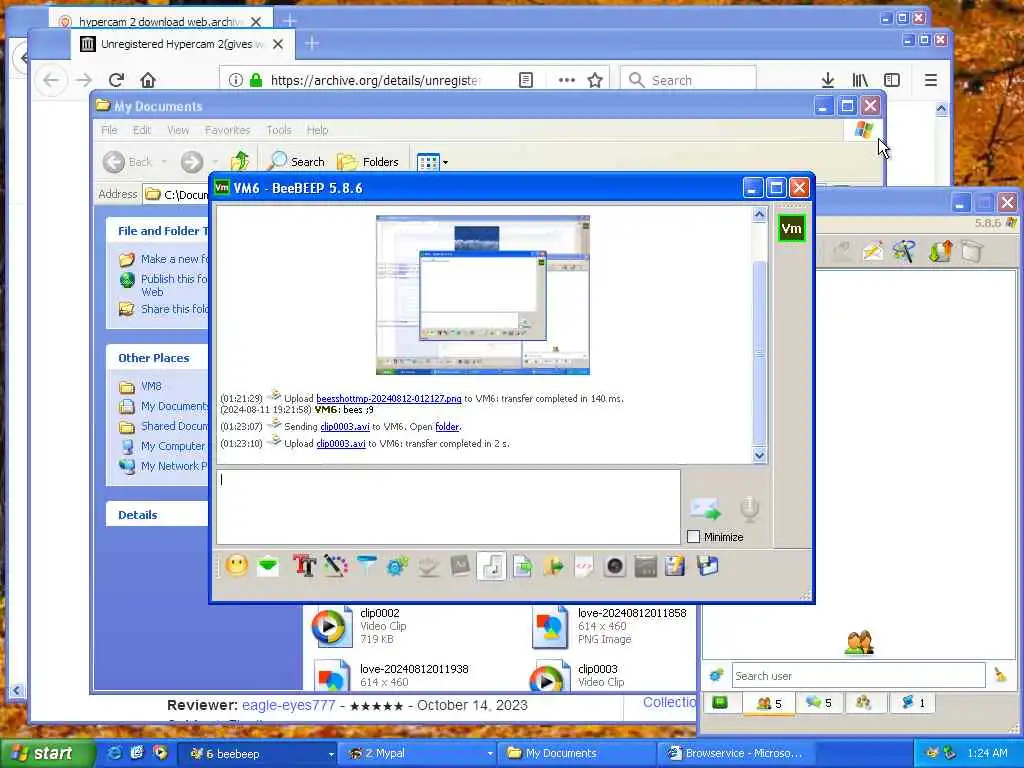Screen dimensions: 1024x768
Task: Open the beesshottmp-20240812-012127.png link
Action: (389, 398)
